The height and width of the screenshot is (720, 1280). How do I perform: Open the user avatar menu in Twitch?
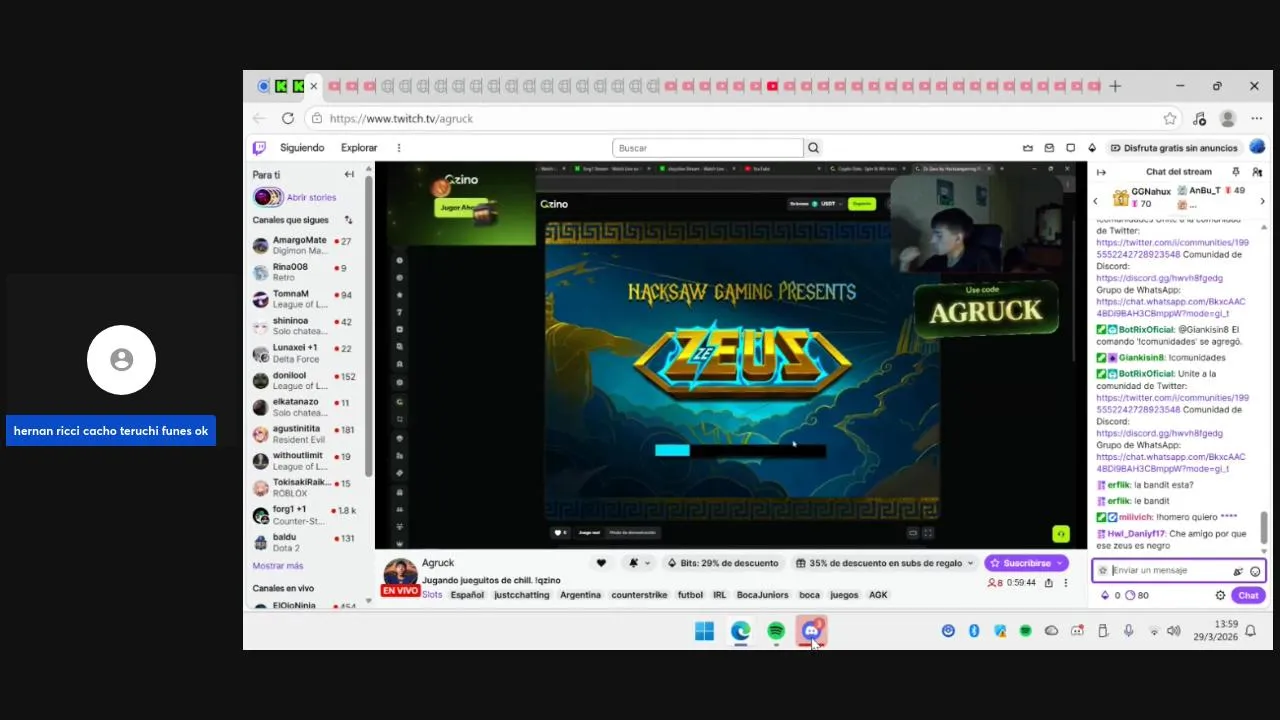point(1257,147)
